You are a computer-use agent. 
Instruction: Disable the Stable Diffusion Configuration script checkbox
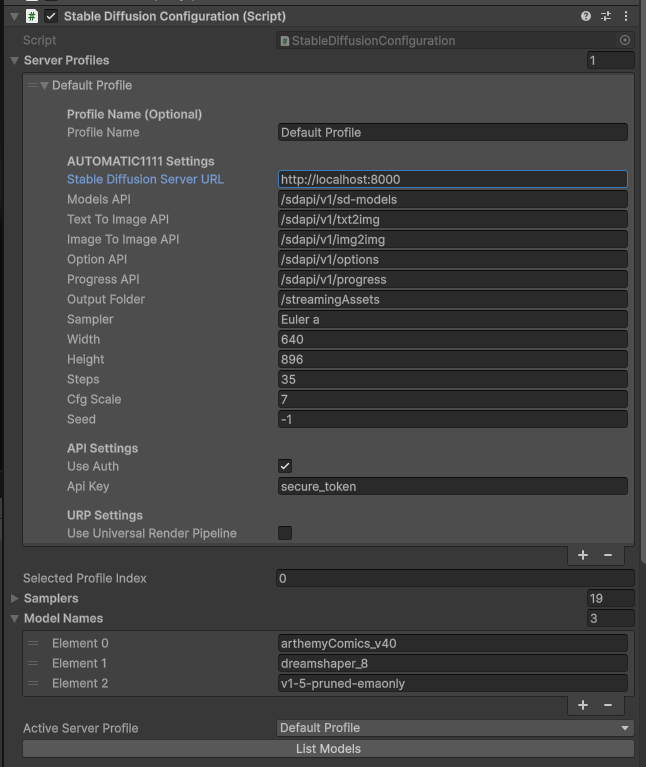coord(51,16)
